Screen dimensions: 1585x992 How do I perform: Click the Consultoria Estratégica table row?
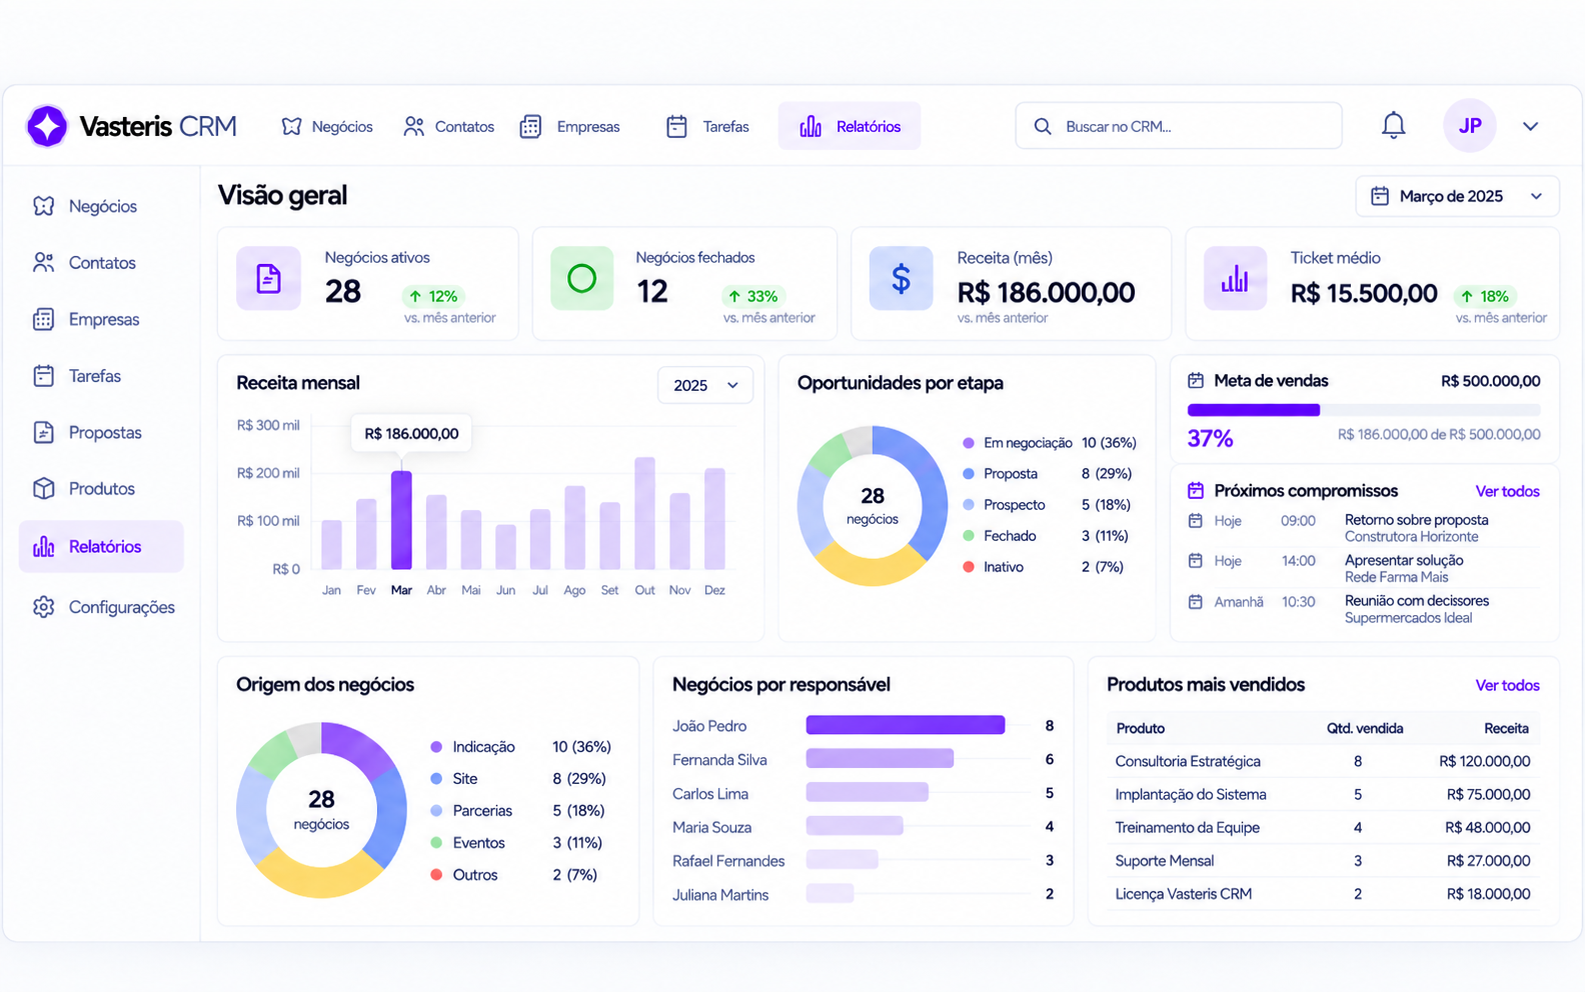coord(1322,761)
